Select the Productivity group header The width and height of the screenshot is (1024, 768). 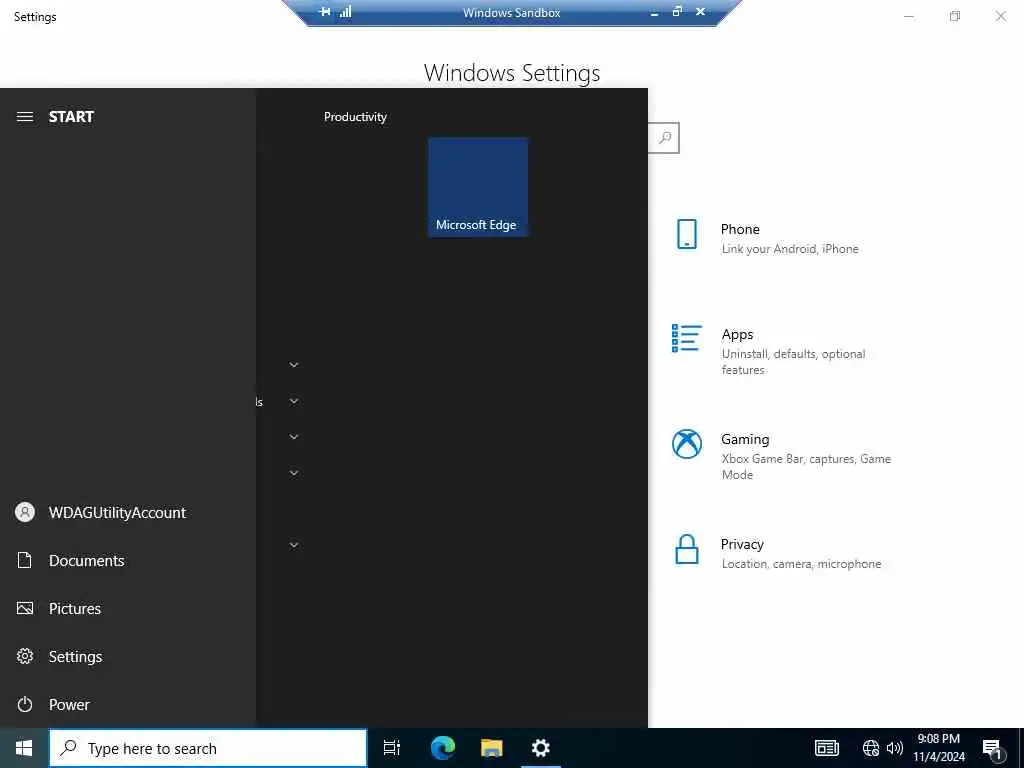click(x=355, y=117)
